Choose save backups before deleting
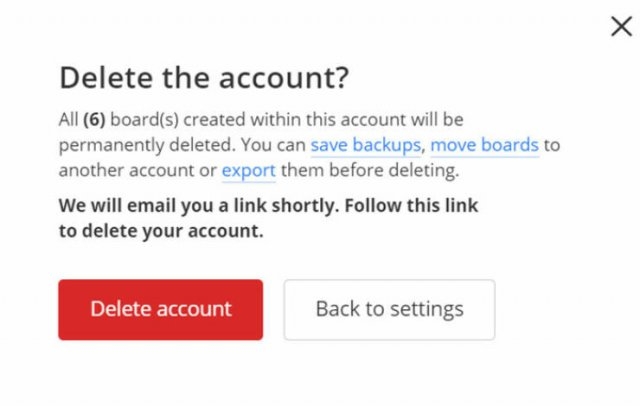 (x=365, y=145)
